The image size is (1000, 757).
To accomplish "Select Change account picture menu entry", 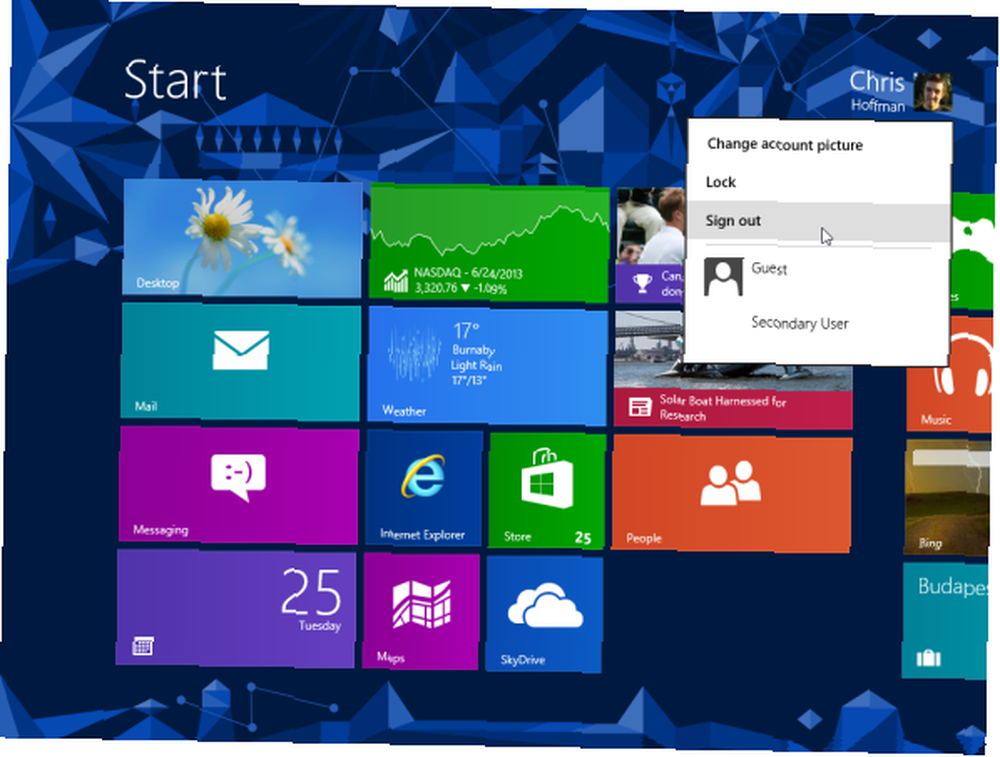I will (x=784, y=145).
